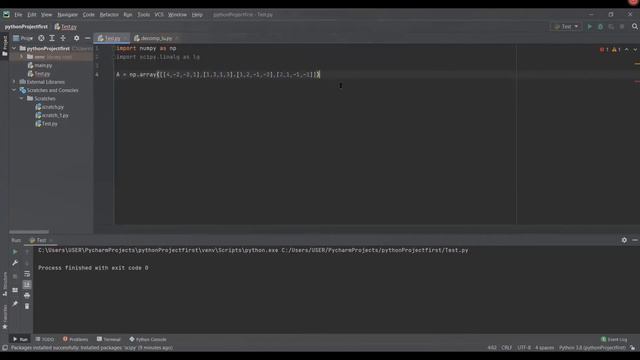640x360 pixels.
Task: Click UTF-8 encoding in status bar
Action: pos(524,348)
